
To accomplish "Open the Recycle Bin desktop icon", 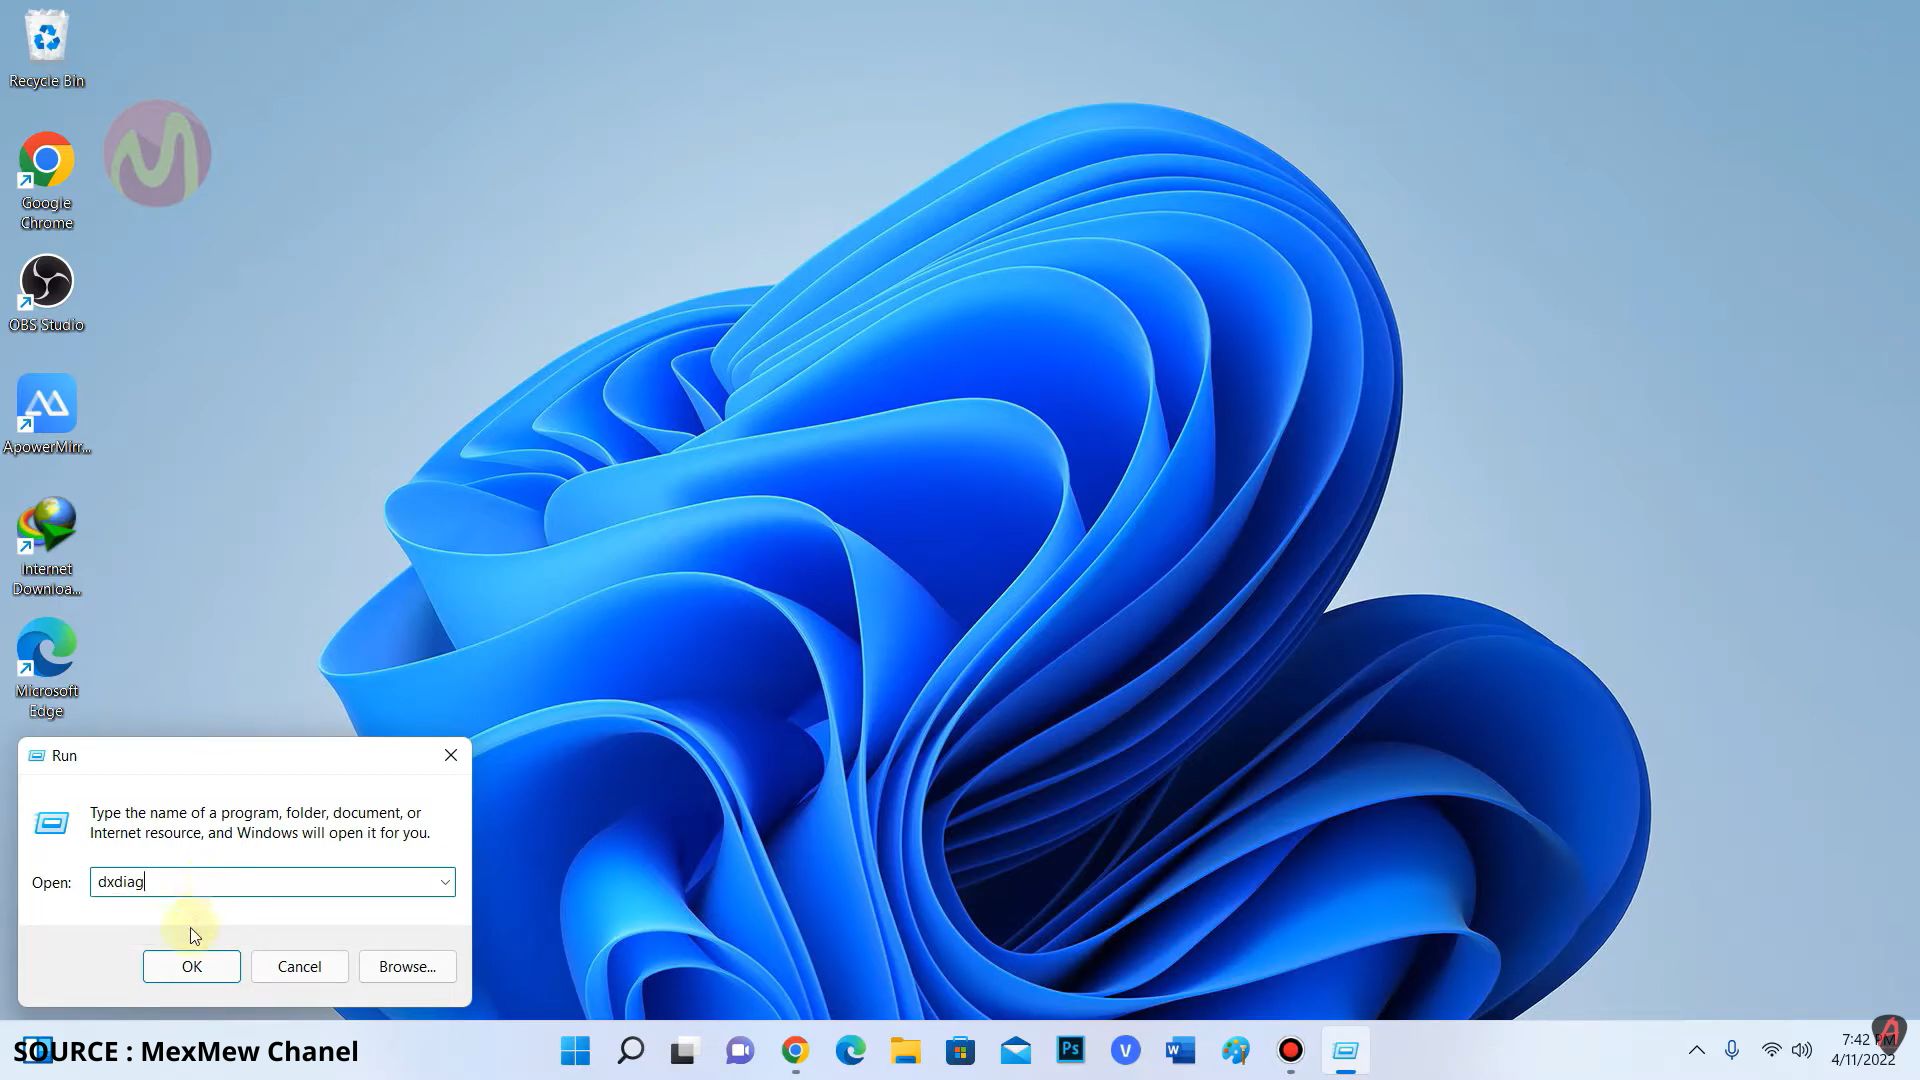I will coord(46,48).
